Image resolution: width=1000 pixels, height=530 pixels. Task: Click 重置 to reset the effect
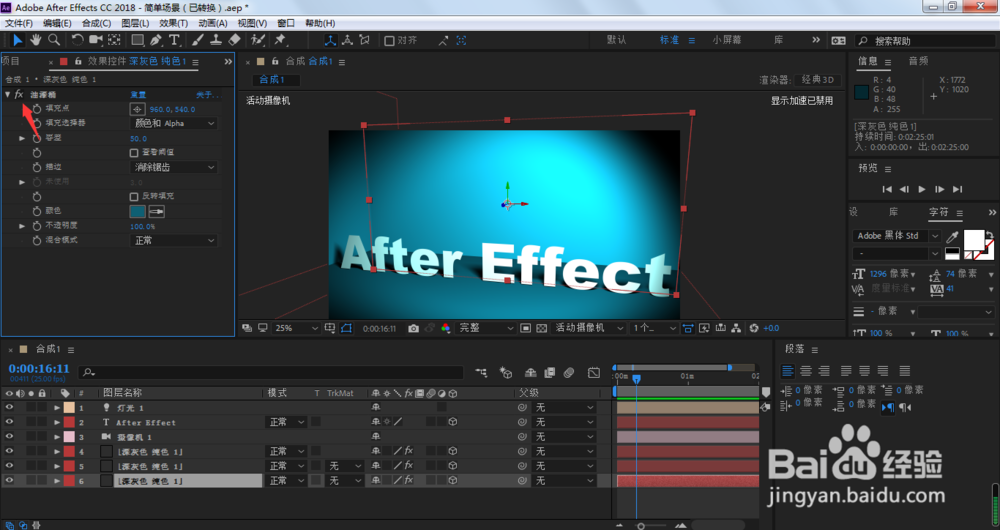click(x=138, y=95)
